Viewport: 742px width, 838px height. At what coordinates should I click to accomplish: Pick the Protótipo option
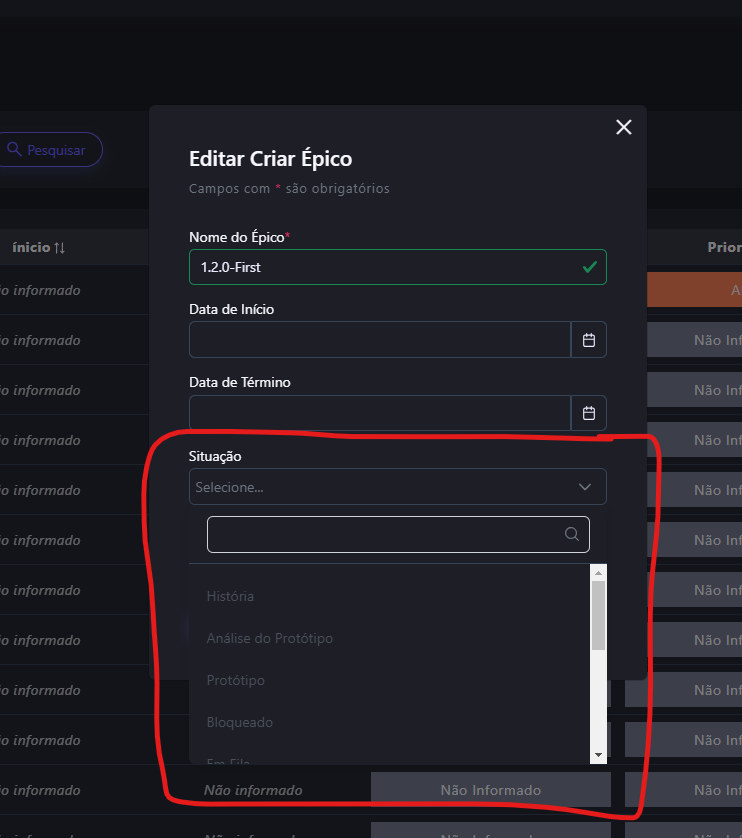236,680
